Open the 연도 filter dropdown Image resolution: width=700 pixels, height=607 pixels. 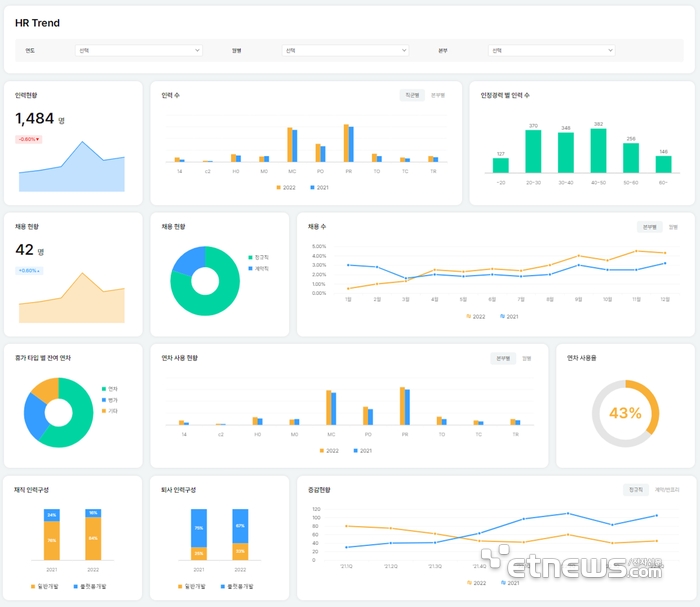(x=139, y=50)
